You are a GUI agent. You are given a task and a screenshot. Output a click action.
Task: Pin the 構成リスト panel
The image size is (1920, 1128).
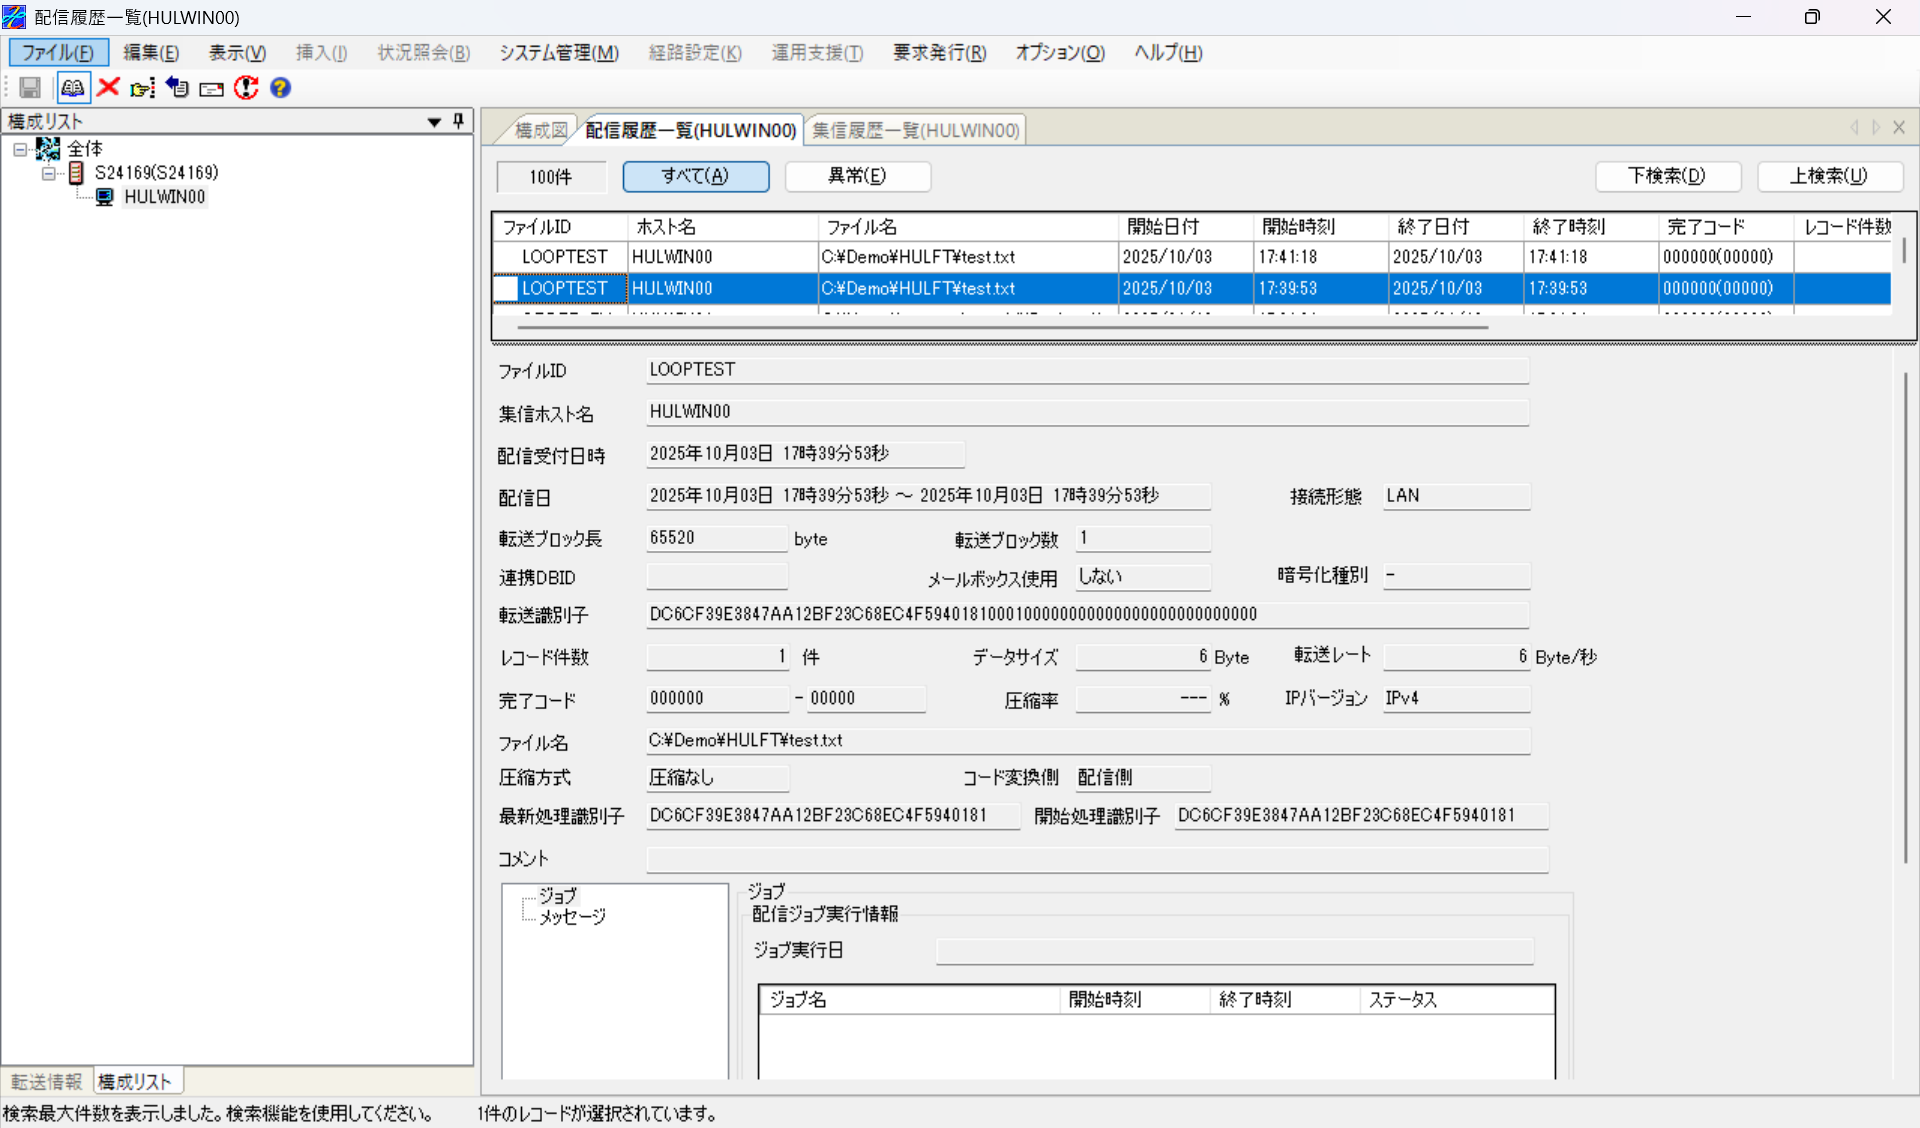(x=459, y=121)
